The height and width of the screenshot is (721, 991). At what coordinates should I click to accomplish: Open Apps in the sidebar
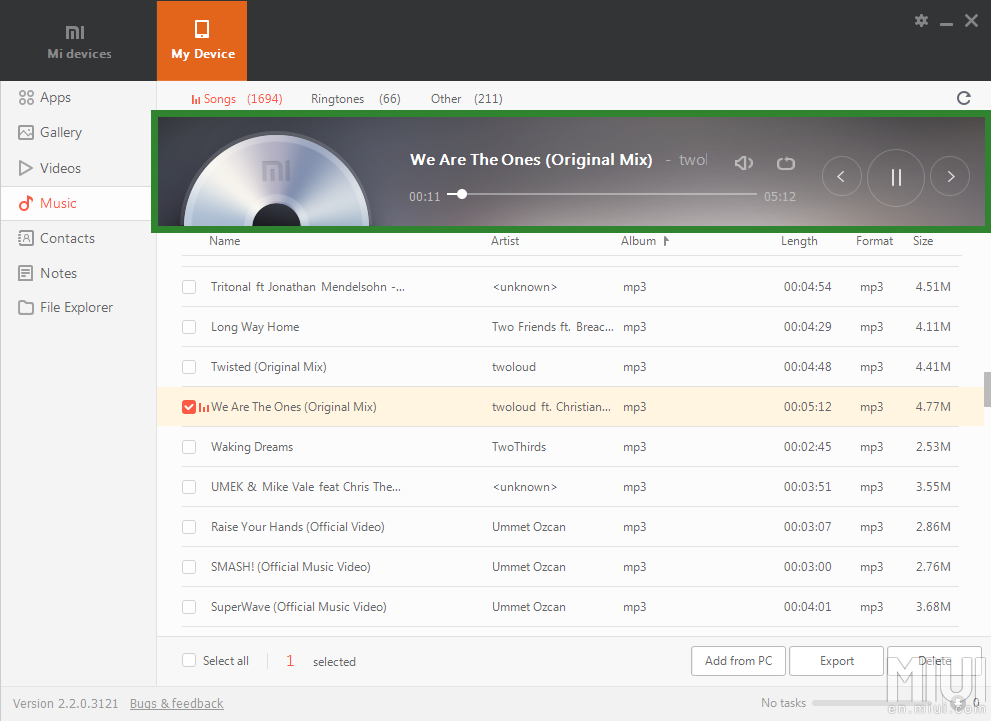point(44,97)
